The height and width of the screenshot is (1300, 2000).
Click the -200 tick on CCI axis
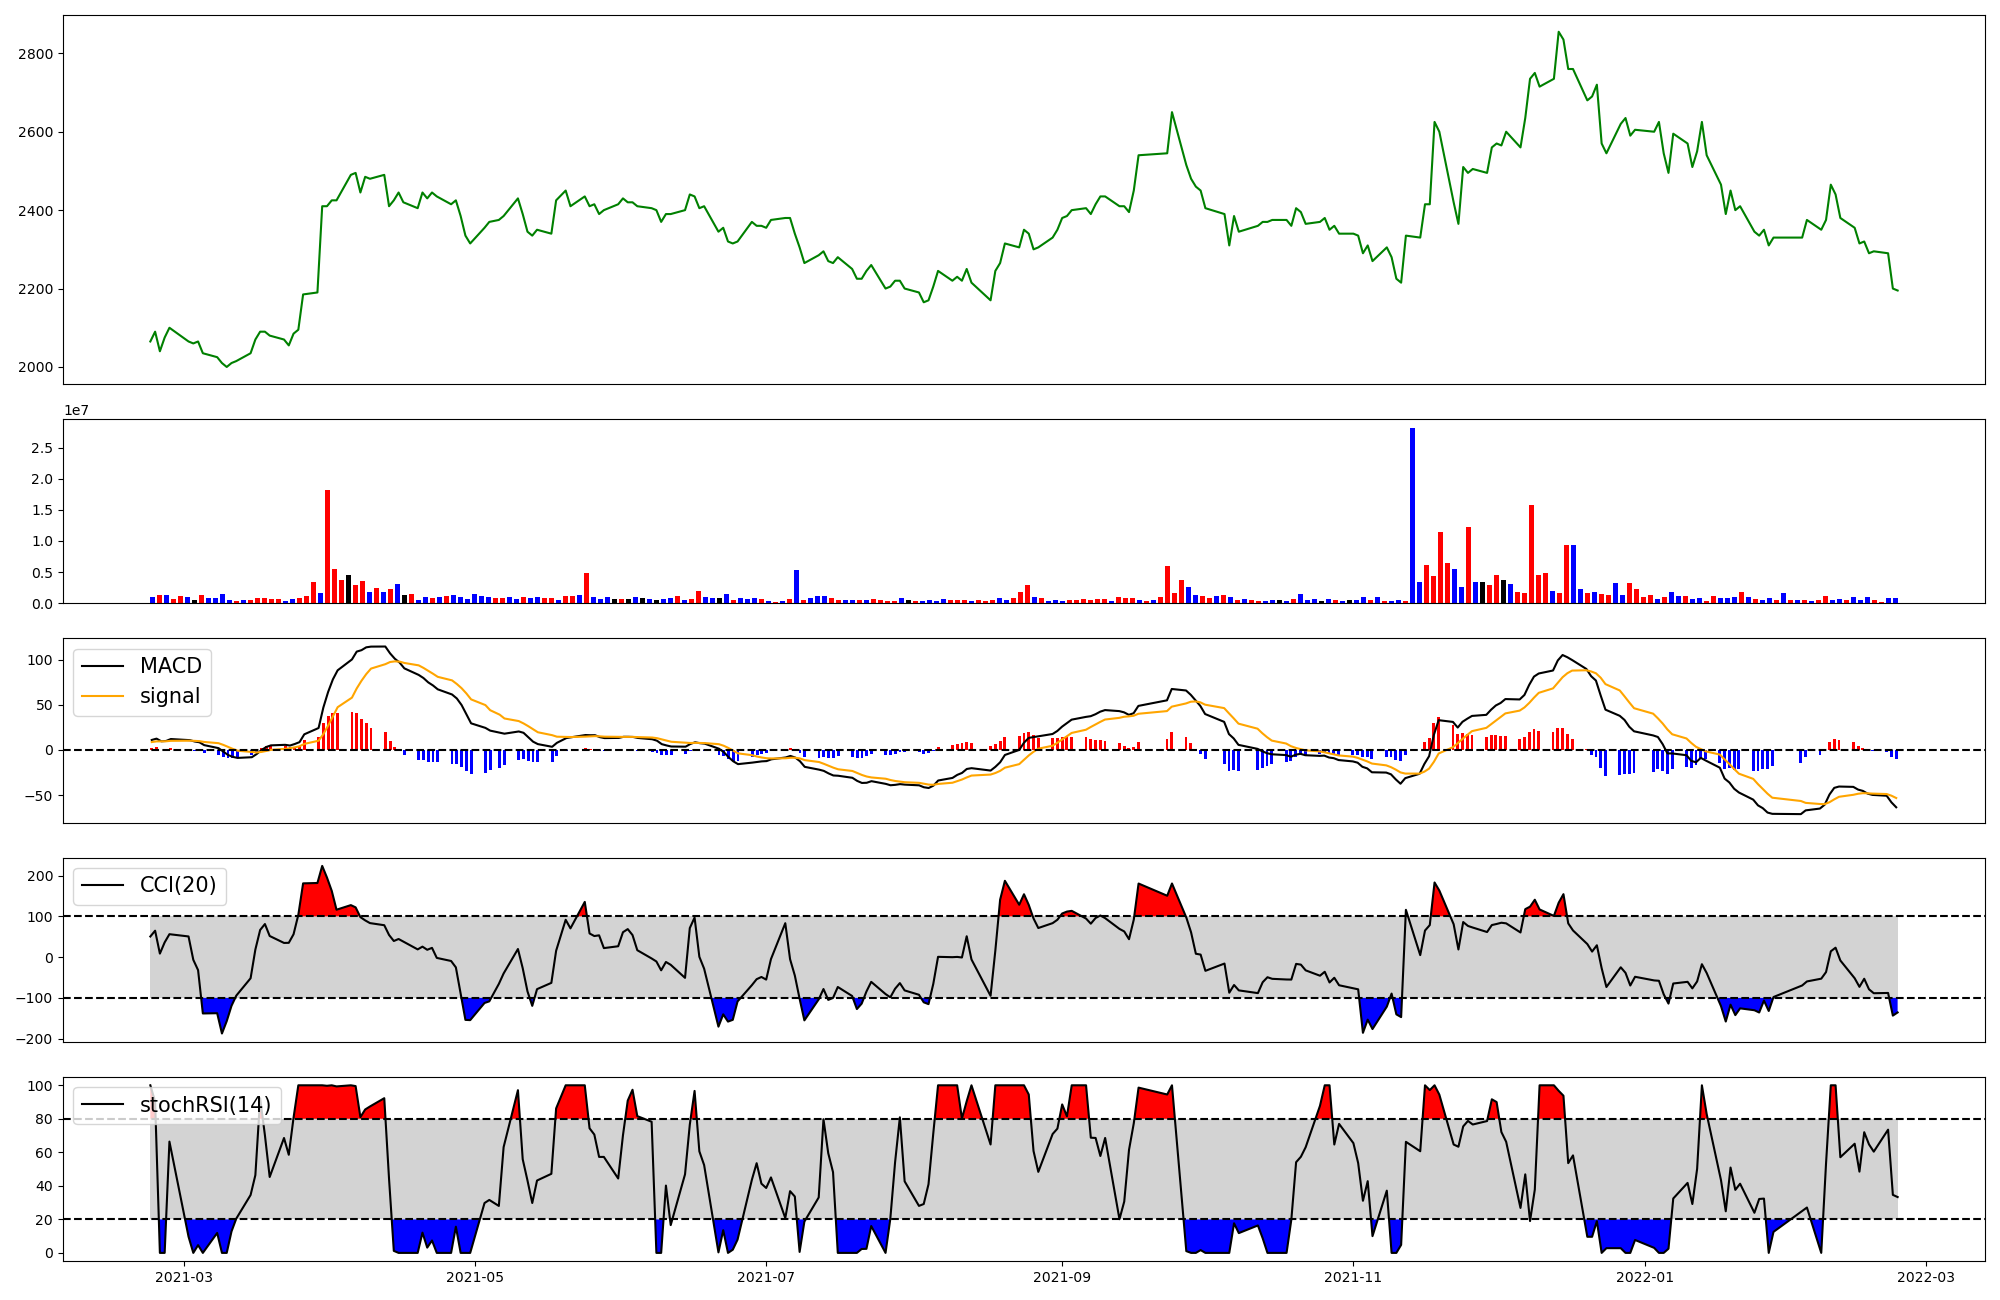(x=33, y=1039)
